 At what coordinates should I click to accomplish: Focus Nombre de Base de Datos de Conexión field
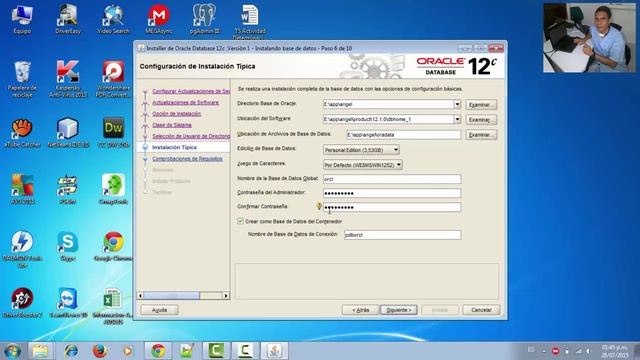[402, 235]
